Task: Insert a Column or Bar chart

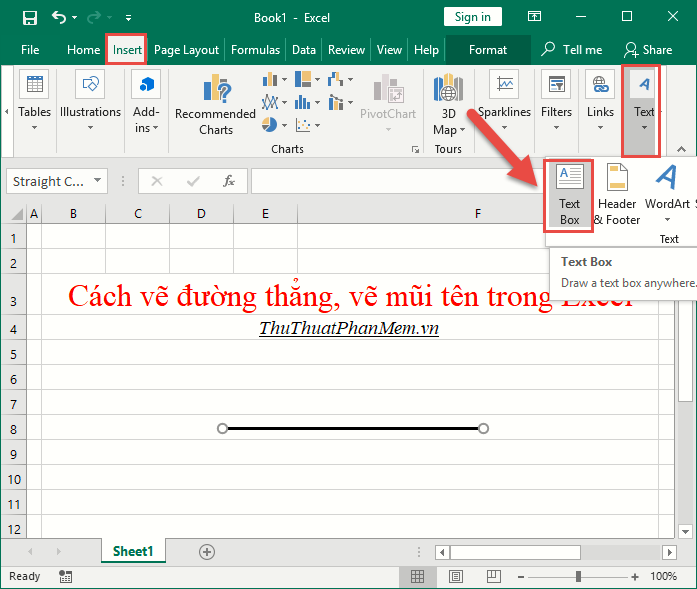Action: click(x=274, y=80)
